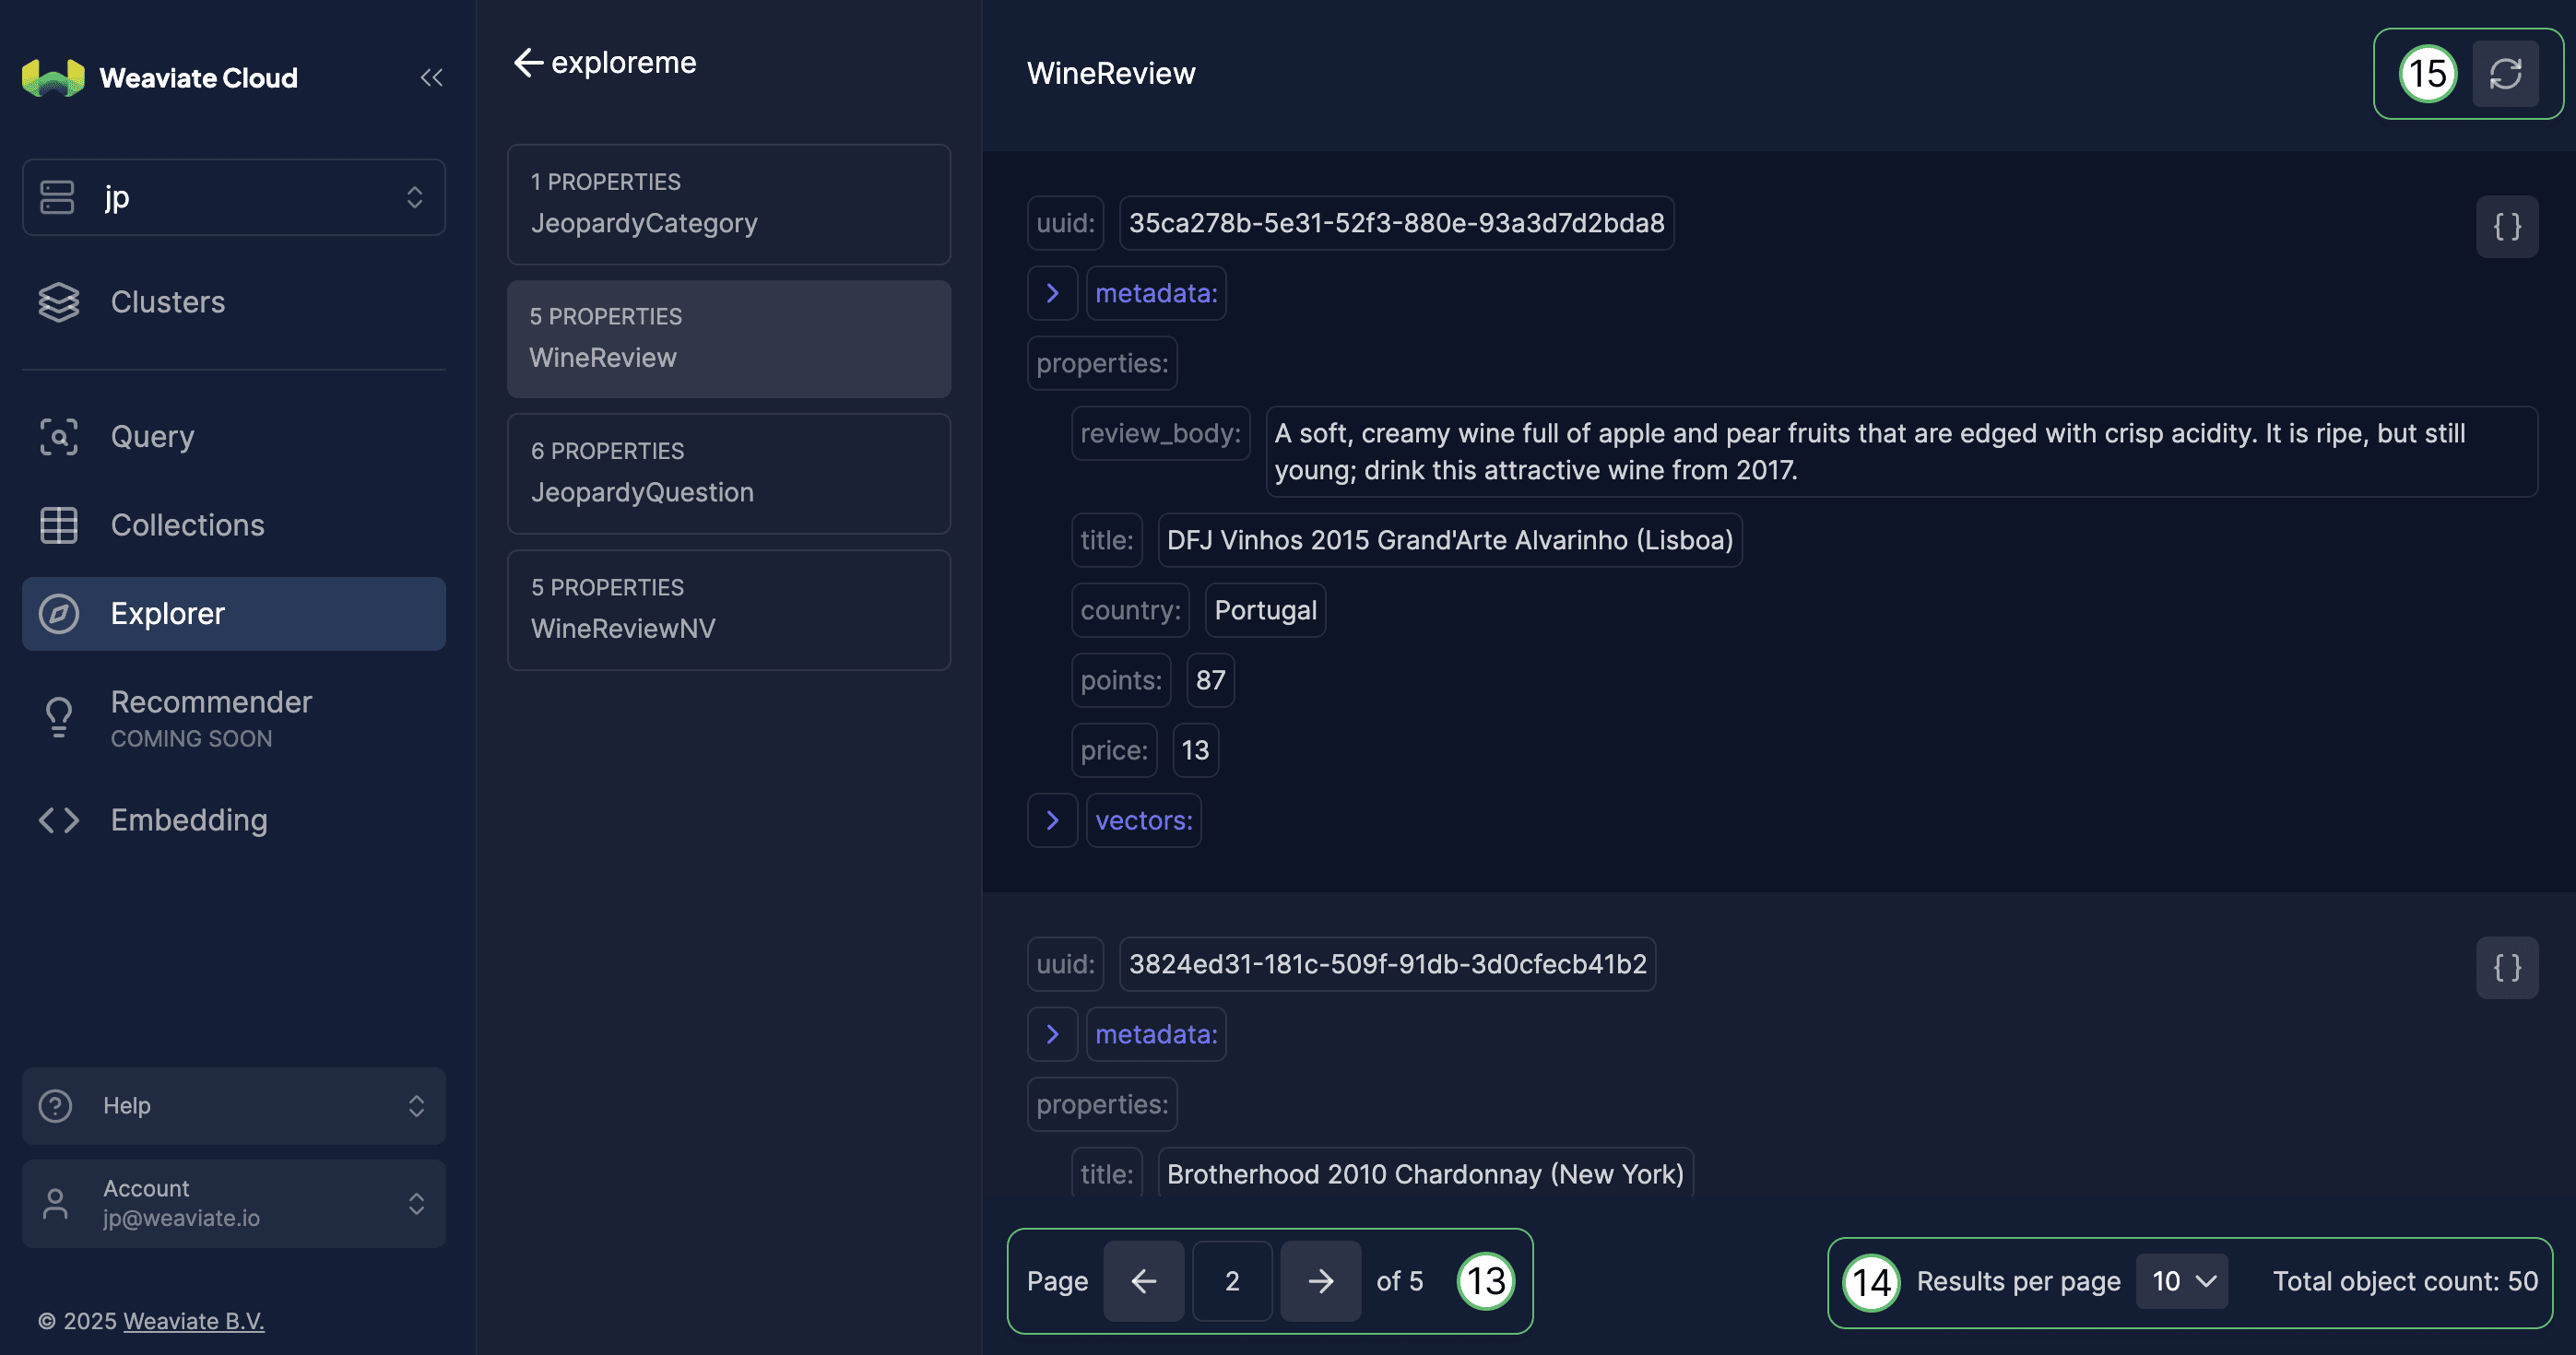Screen dimensions: 2576x1355
Task: Toggle the left sidebar collapse button
Action: 431,77
